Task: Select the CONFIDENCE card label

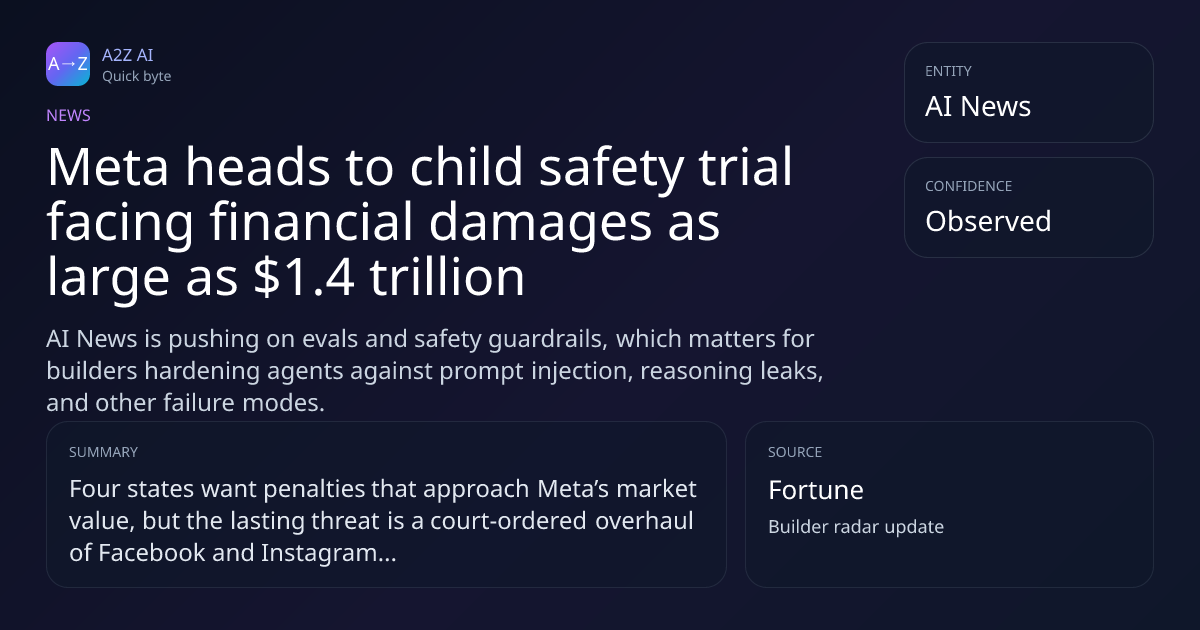Action: pyautogui.click(x=968, y=186)
